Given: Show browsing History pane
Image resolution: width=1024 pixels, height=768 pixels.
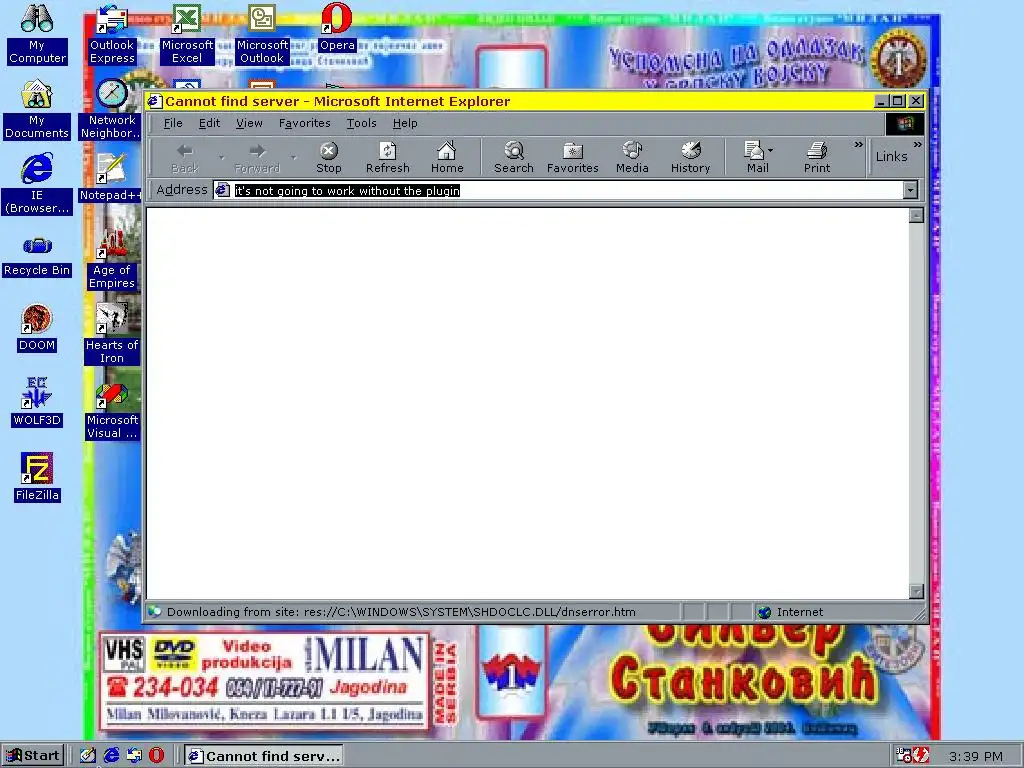Looking at the screenshot, I should click(x=690, y=157).
